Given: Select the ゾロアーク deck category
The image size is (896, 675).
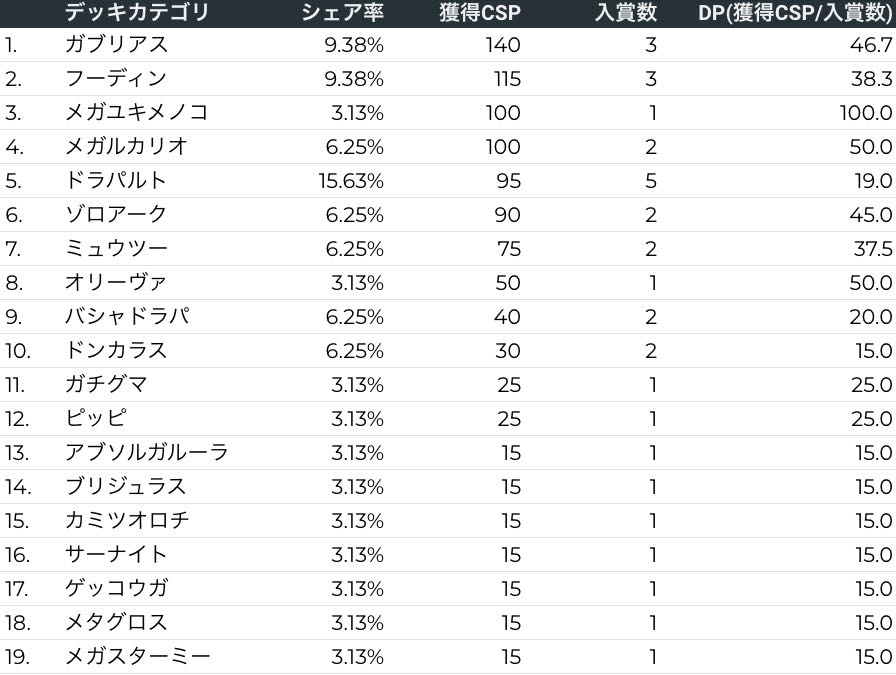Looking at the screenshot, I should click(x=116, y=215).
